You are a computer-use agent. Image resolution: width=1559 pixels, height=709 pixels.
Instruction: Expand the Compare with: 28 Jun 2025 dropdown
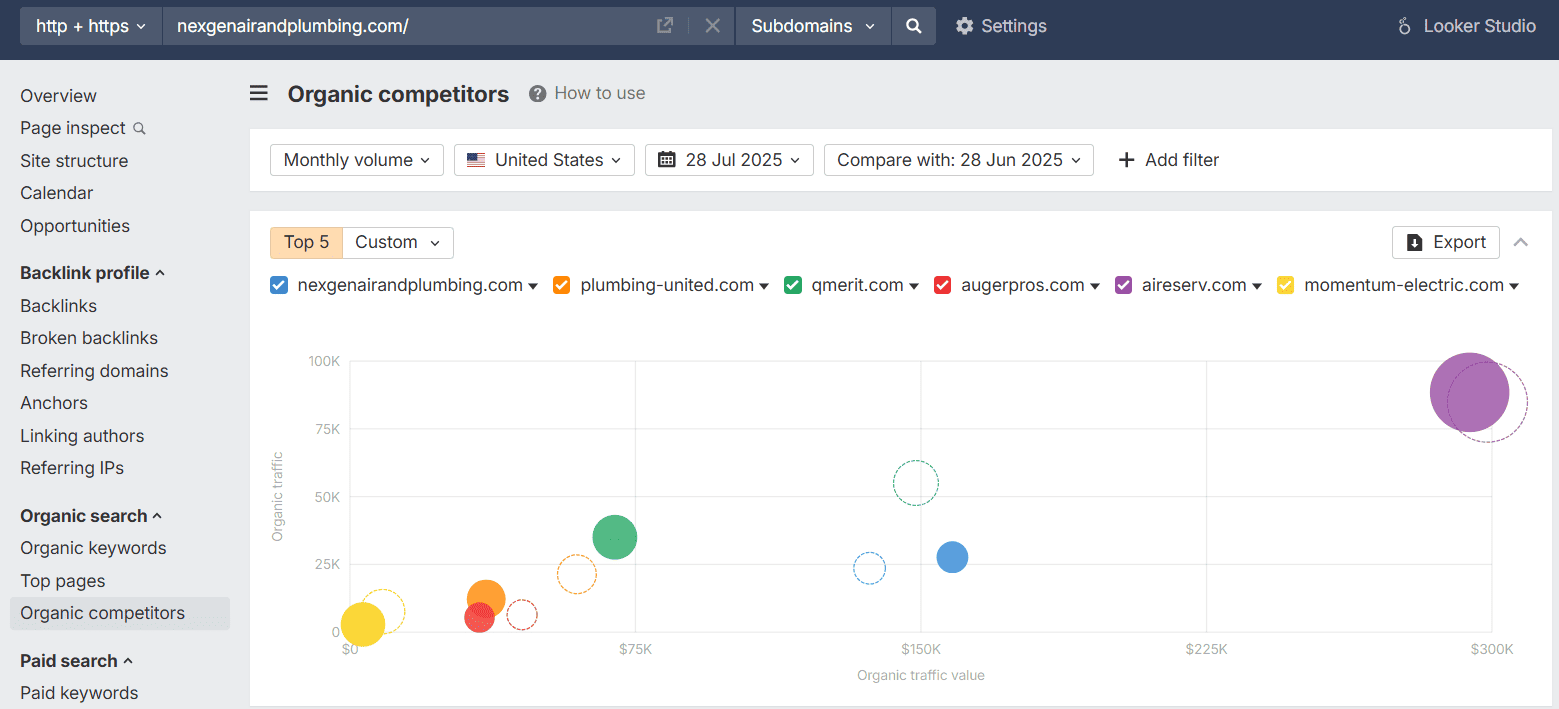tap(957, 160)
